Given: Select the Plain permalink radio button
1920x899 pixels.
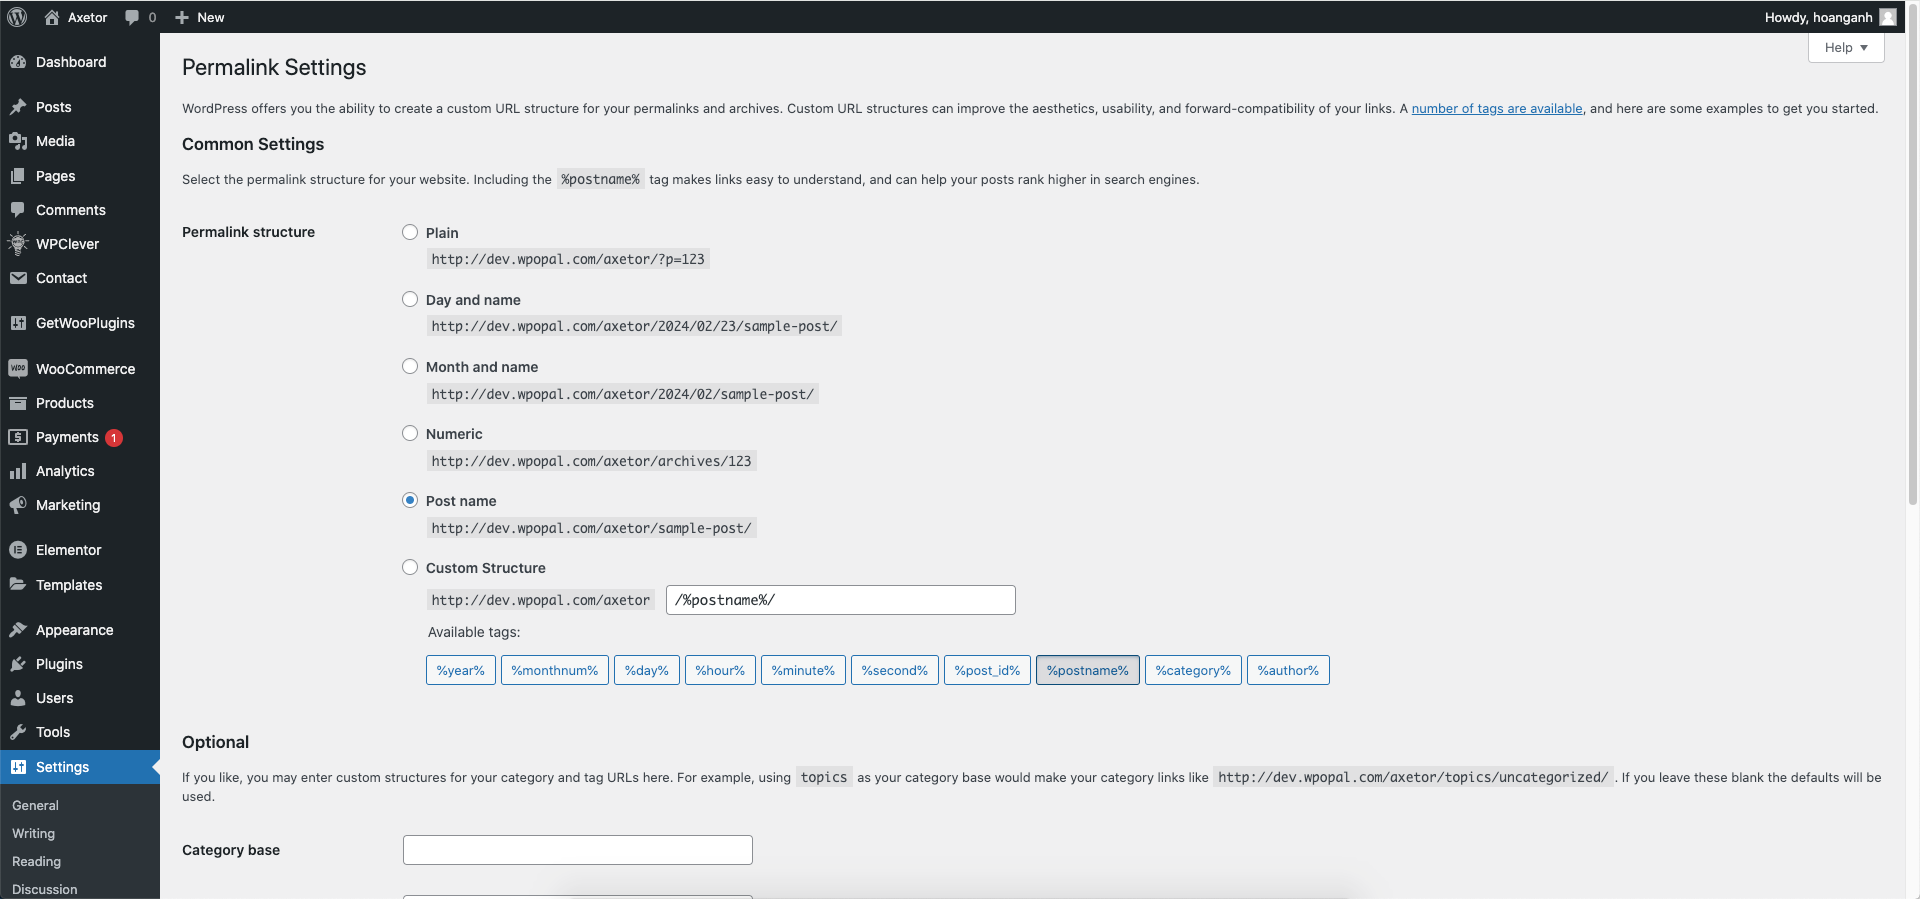Looking at the screenshot, I should tap(410, 232).
